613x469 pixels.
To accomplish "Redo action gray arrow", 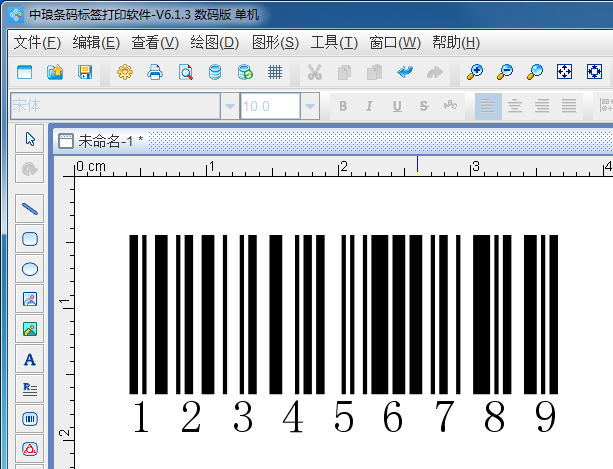I will point(434,72).
